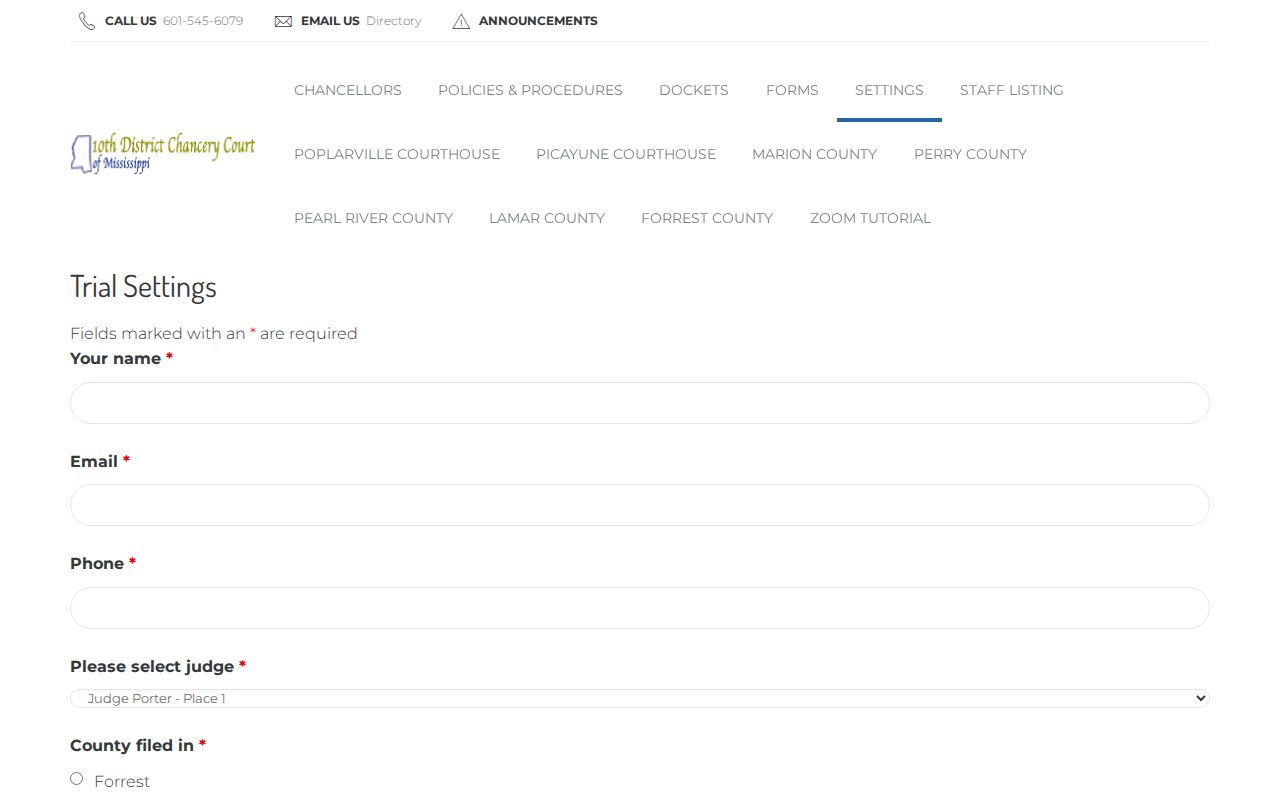The height and width of the screenshot is (800, 1280).
Task: Visit Poplarville Courthouse page
Action: tap(397, 154)
